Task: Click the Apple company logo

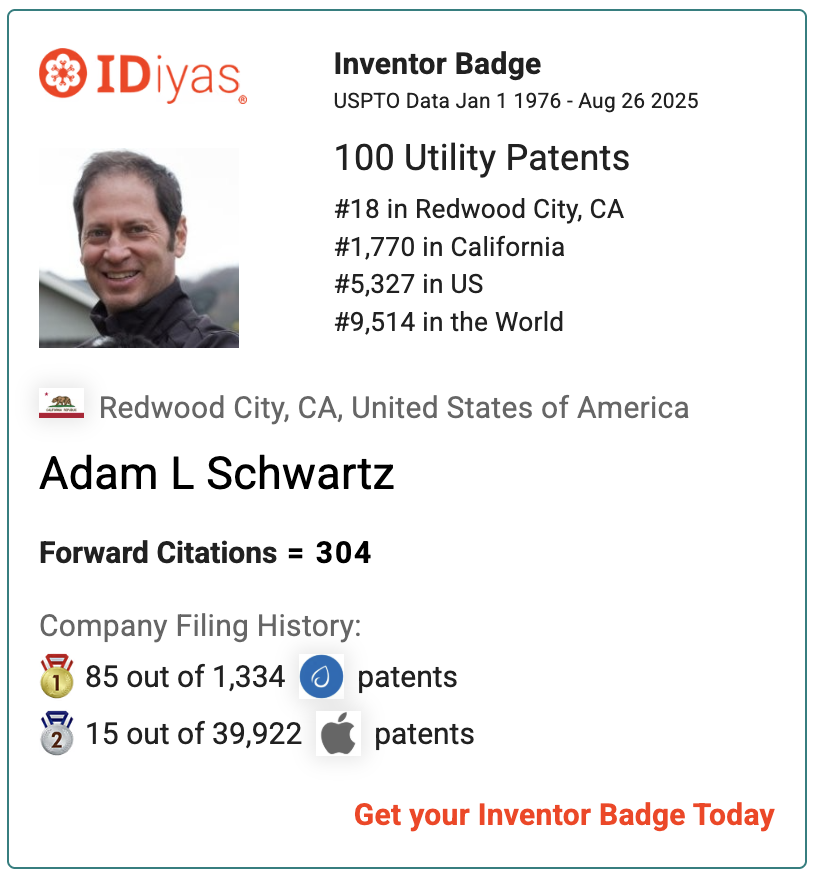Action: 339,734
